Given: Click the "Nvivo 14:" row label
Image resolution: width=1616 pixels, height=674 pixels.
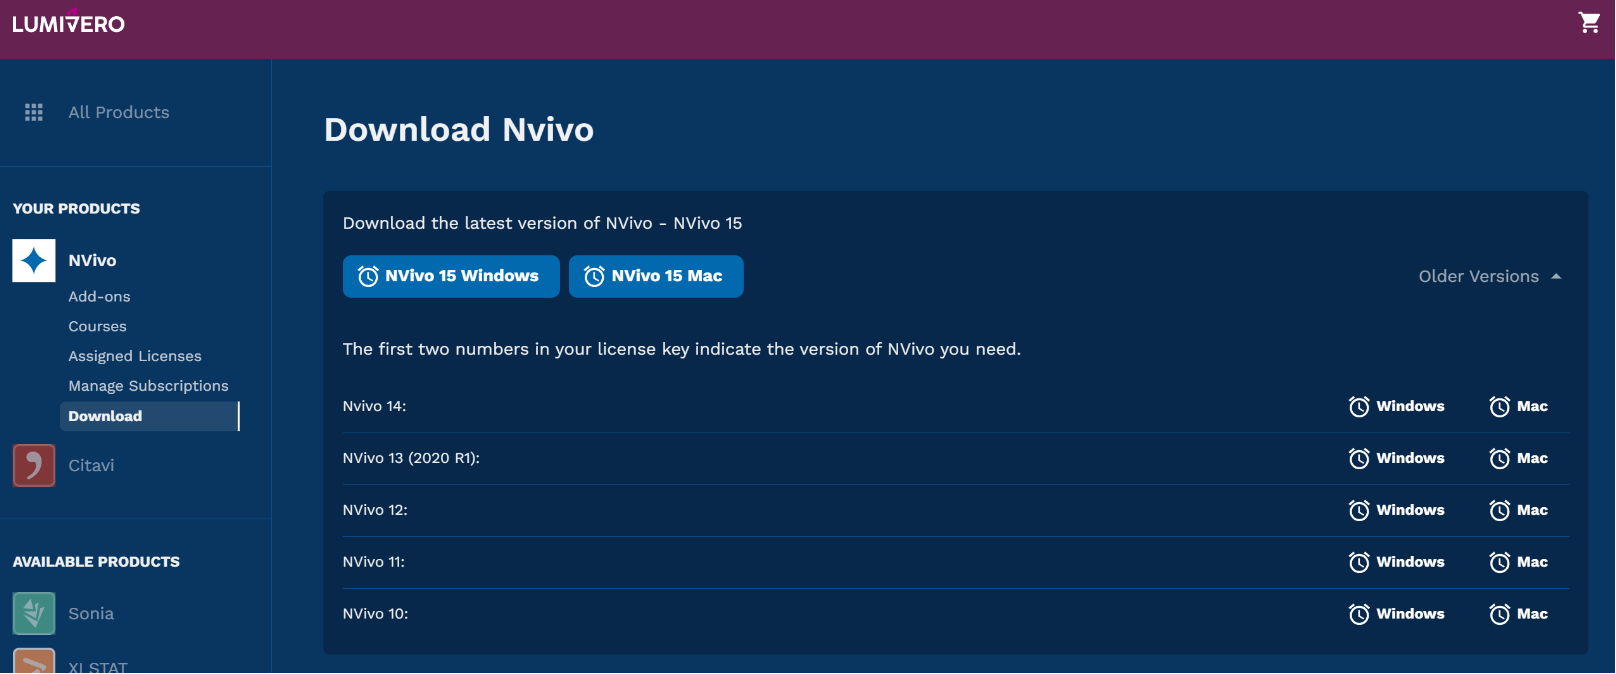Looking at the screenshot, I should click(x=375, y=406).
